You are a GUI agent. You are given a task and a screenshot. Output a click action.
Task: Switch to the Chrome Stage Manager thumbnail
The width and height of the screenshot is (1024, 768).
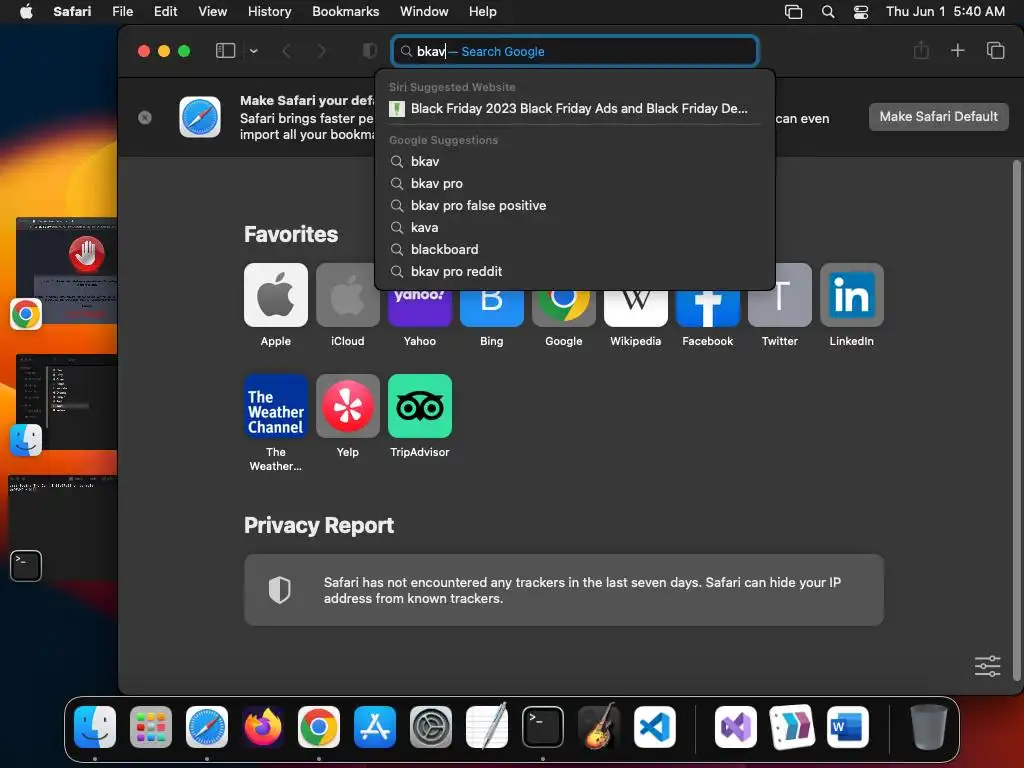67,271
